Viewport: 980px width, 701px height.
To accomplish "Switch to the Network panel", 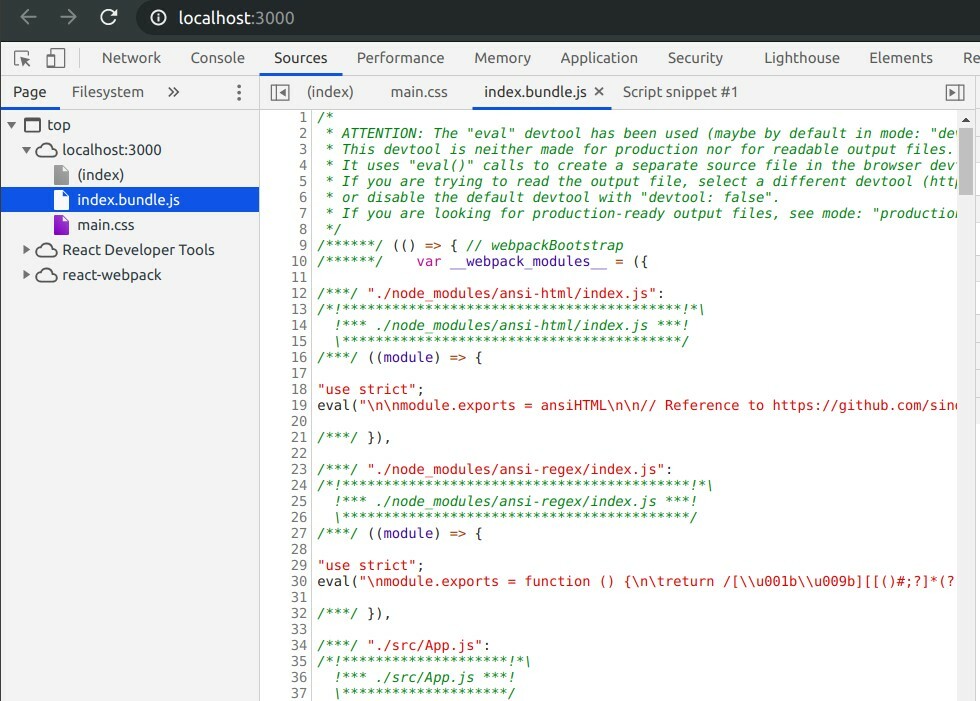I will 131,58.
